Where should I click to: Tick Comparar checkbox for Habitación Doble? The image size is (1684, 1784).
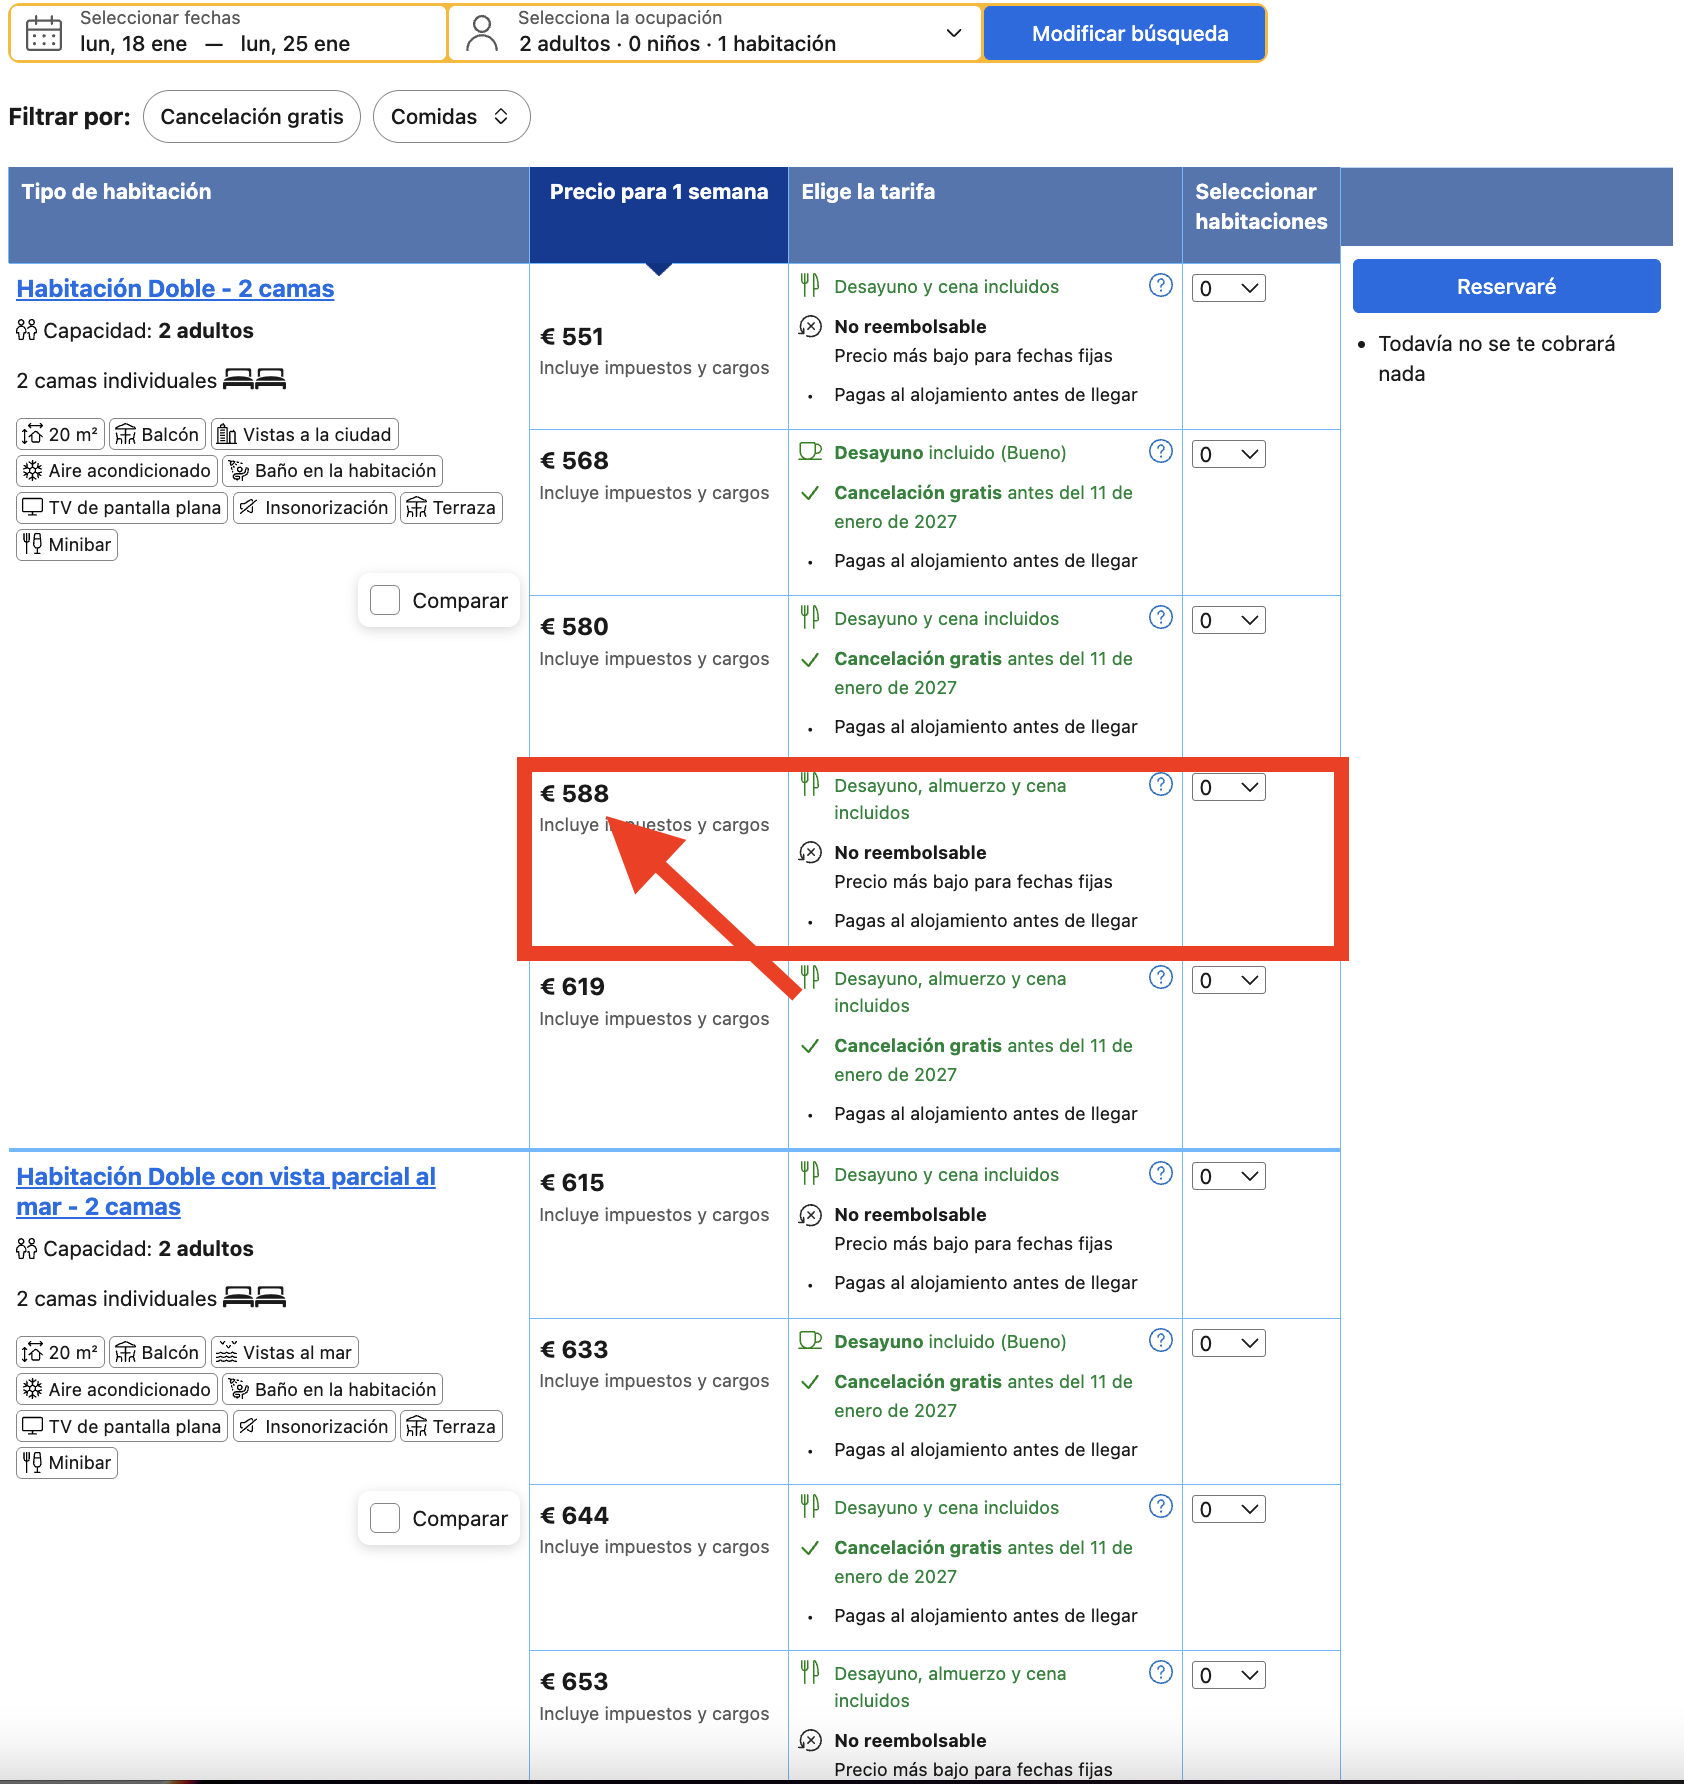385,600
